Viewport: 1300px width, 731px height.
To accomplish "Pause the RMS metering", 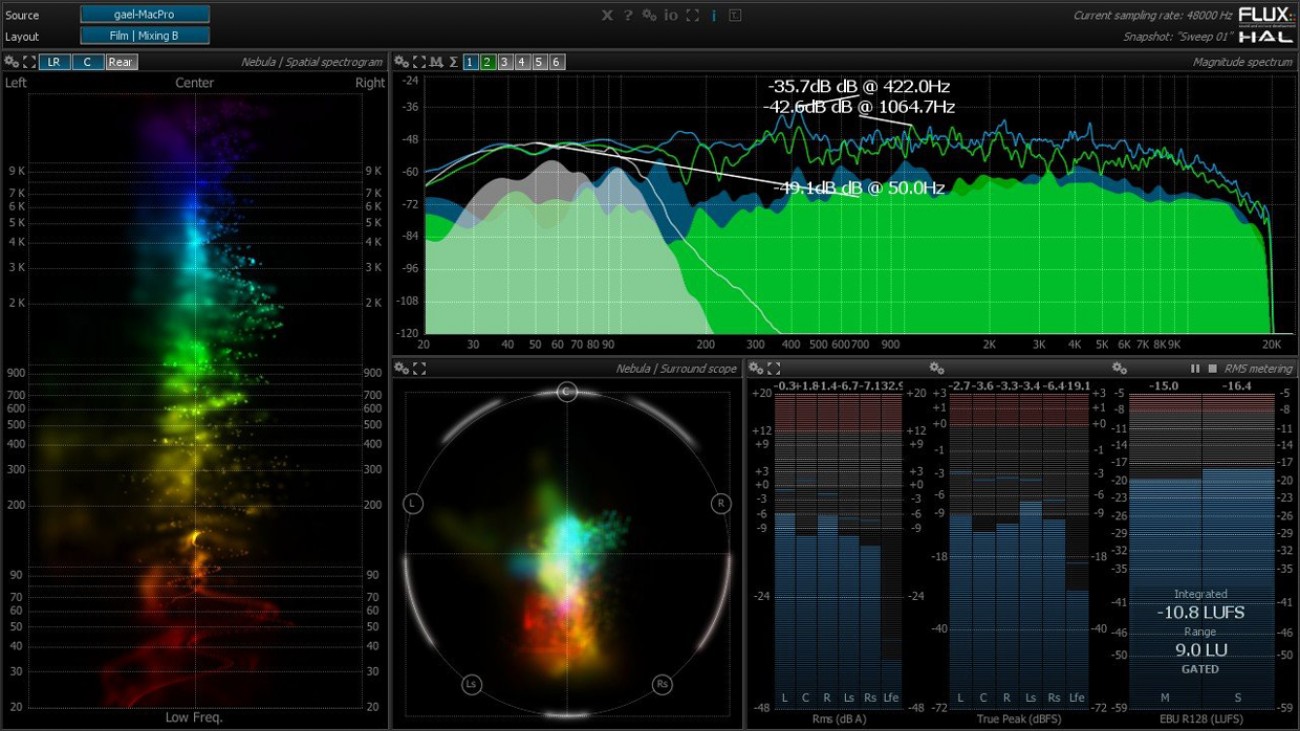I will click(x=1196, y=368).
